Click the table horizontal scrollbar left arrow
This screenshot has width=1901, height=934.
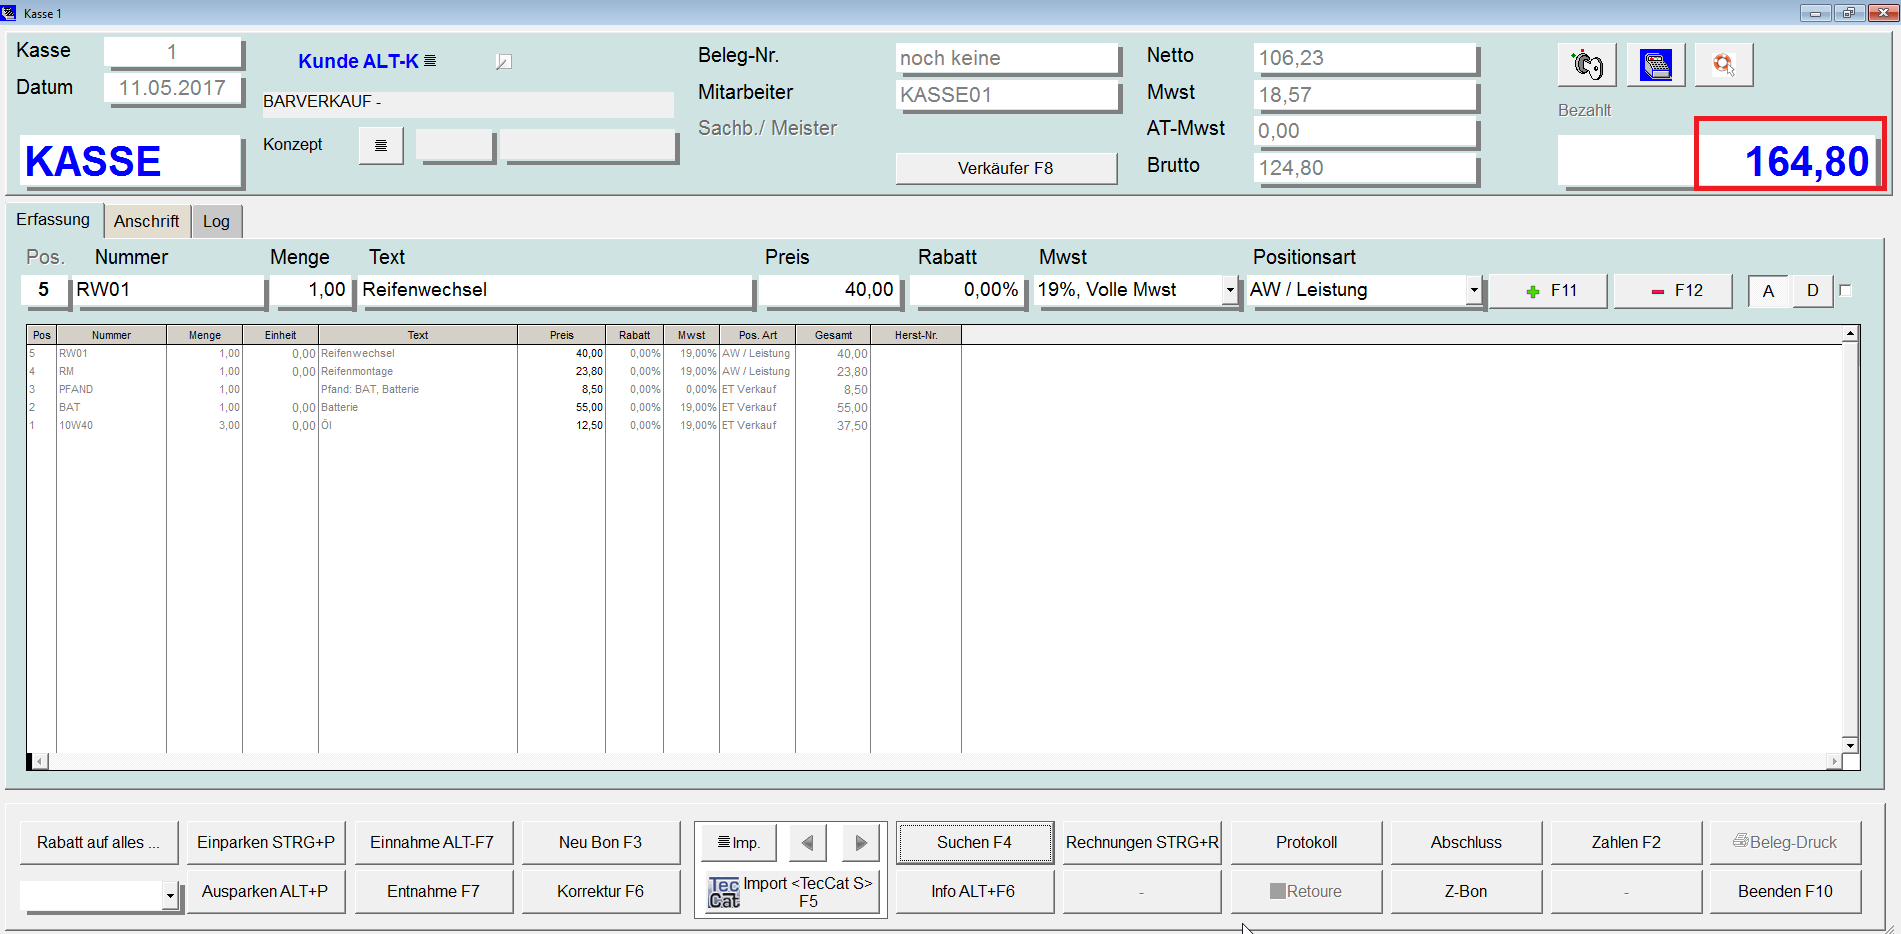pos(39,761)
